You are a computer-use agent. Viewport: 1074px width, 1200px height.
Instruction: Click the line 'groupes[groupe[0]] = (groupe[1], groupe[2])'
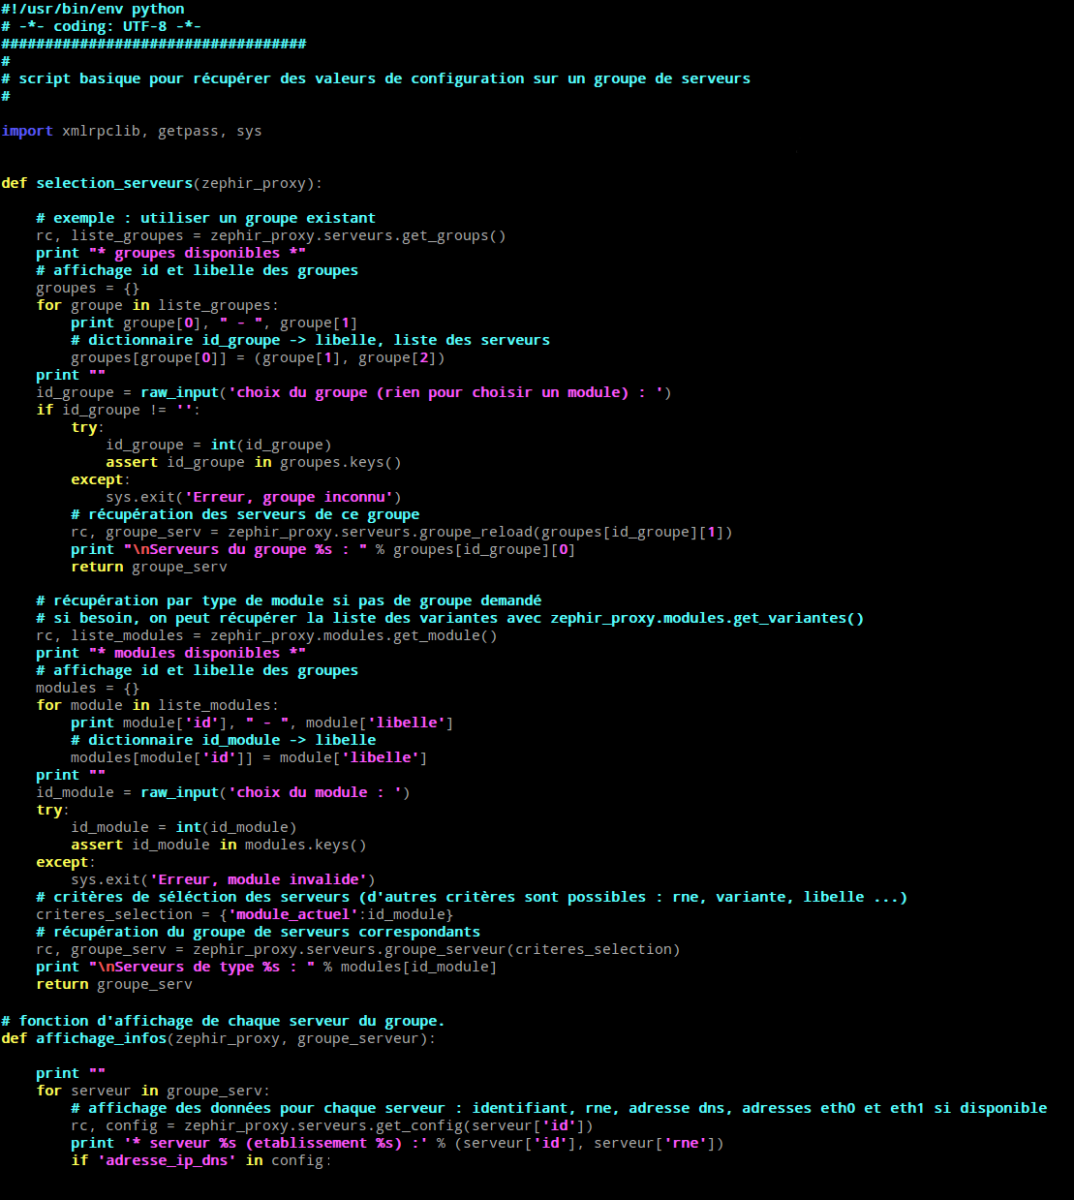click(x=258, y=358)
